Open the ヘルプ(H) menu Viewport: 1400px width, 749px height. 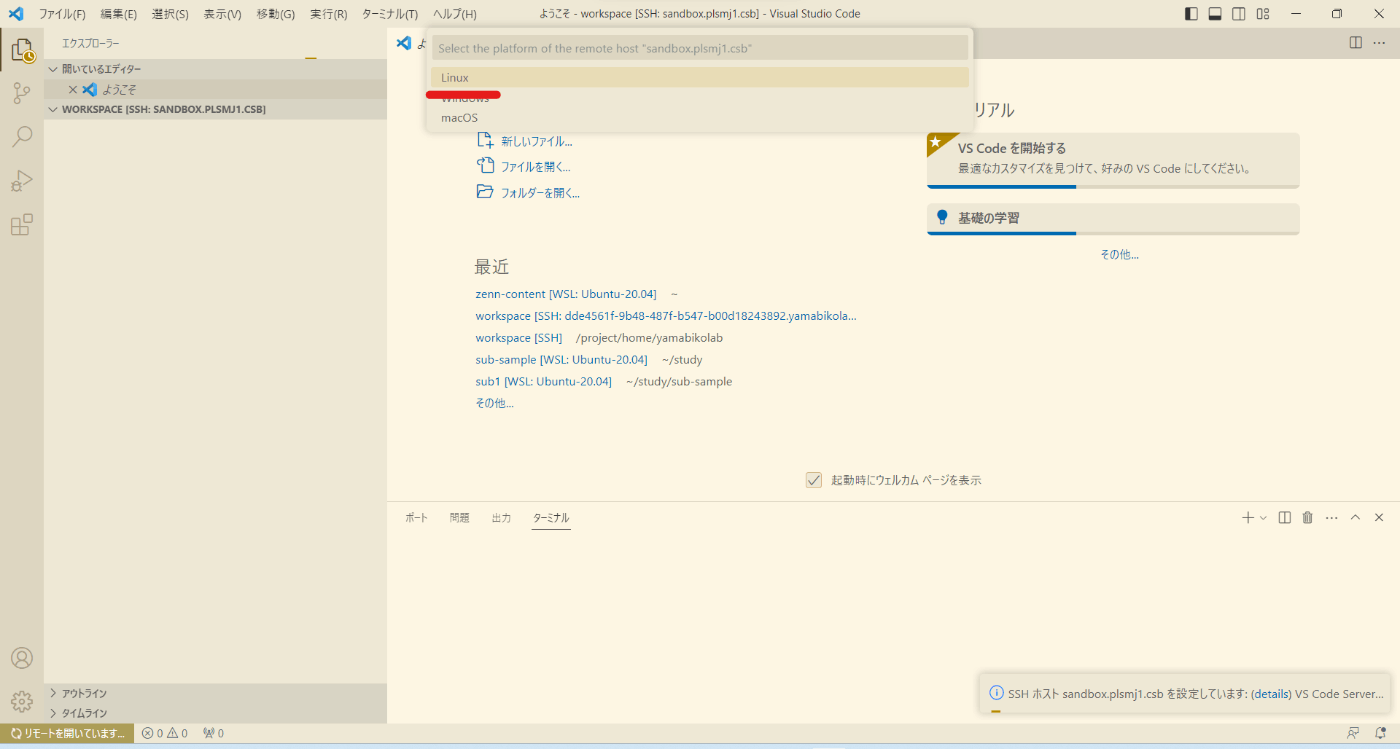pyautogui.click(x=455, y=14)
